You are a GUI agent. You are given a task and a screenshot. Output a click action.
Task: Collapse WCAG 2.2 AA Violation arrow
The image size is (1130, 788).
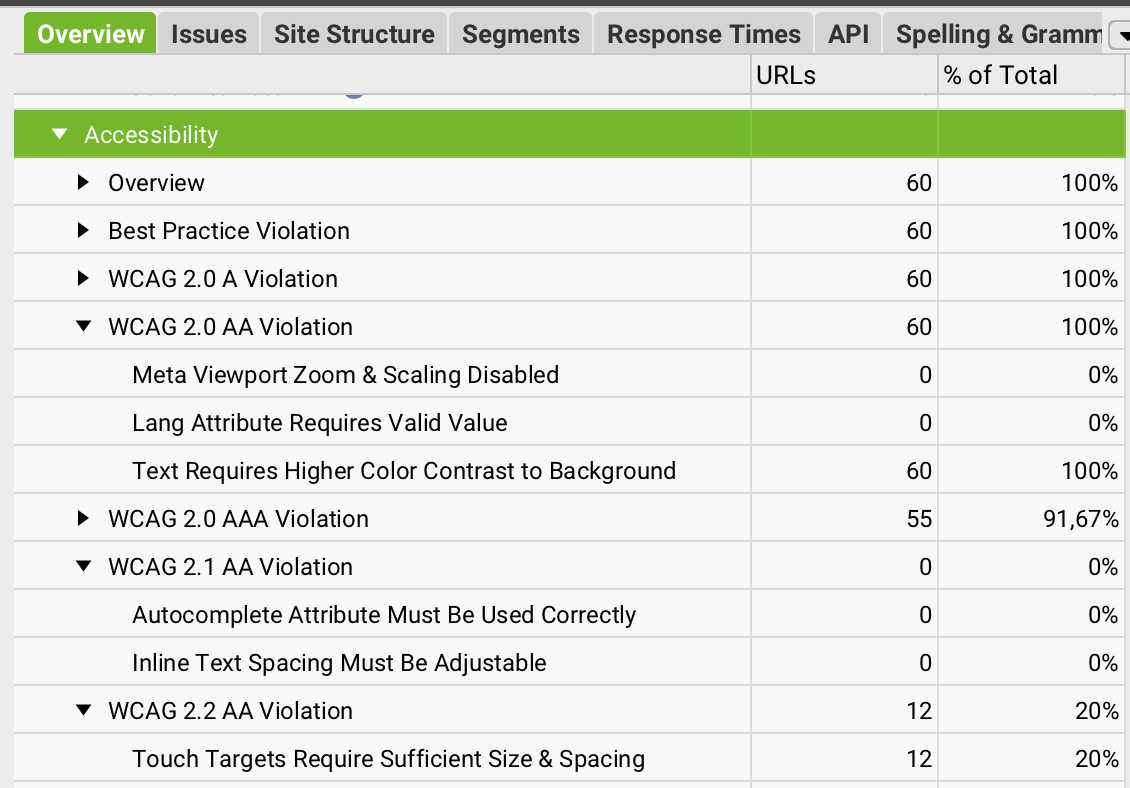pyautogui.click(x=84, y=710)
